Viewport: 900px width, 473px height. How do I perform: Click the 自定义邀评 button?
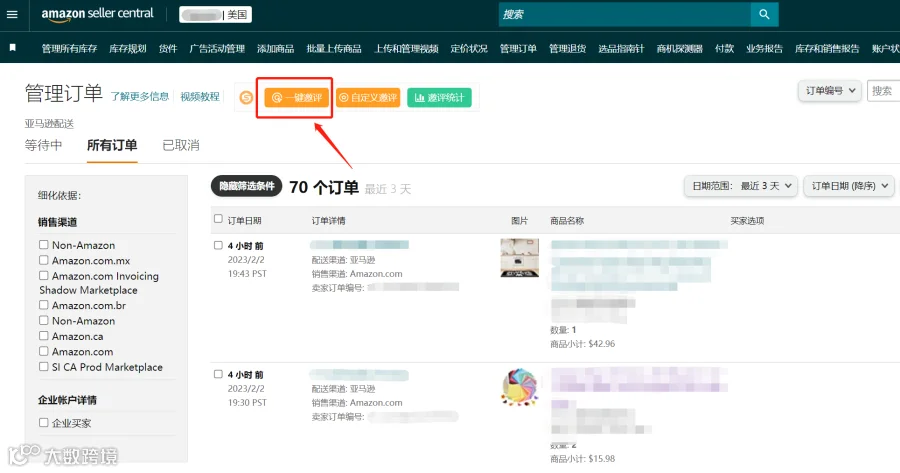368,98
